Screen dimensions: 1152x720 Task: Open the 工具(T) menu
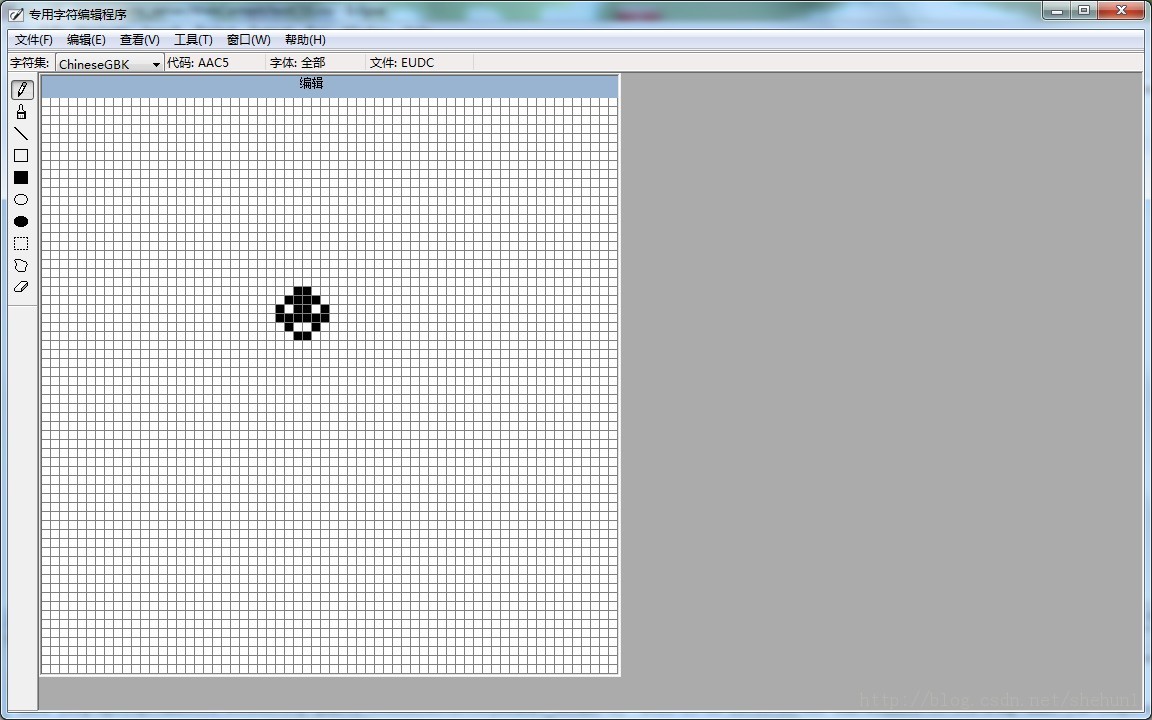[x=193, y=40]
